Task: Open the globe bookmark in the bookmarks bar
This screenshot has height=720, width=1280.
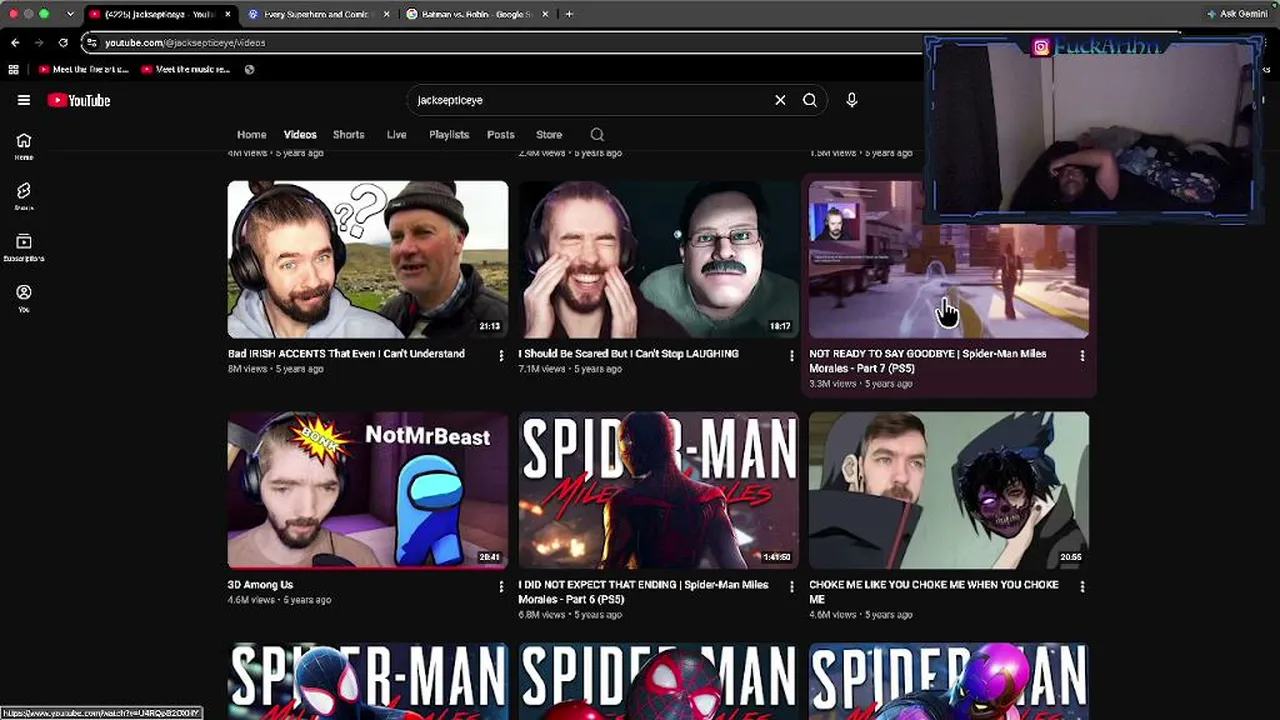Action: click(x=249, y=70)
